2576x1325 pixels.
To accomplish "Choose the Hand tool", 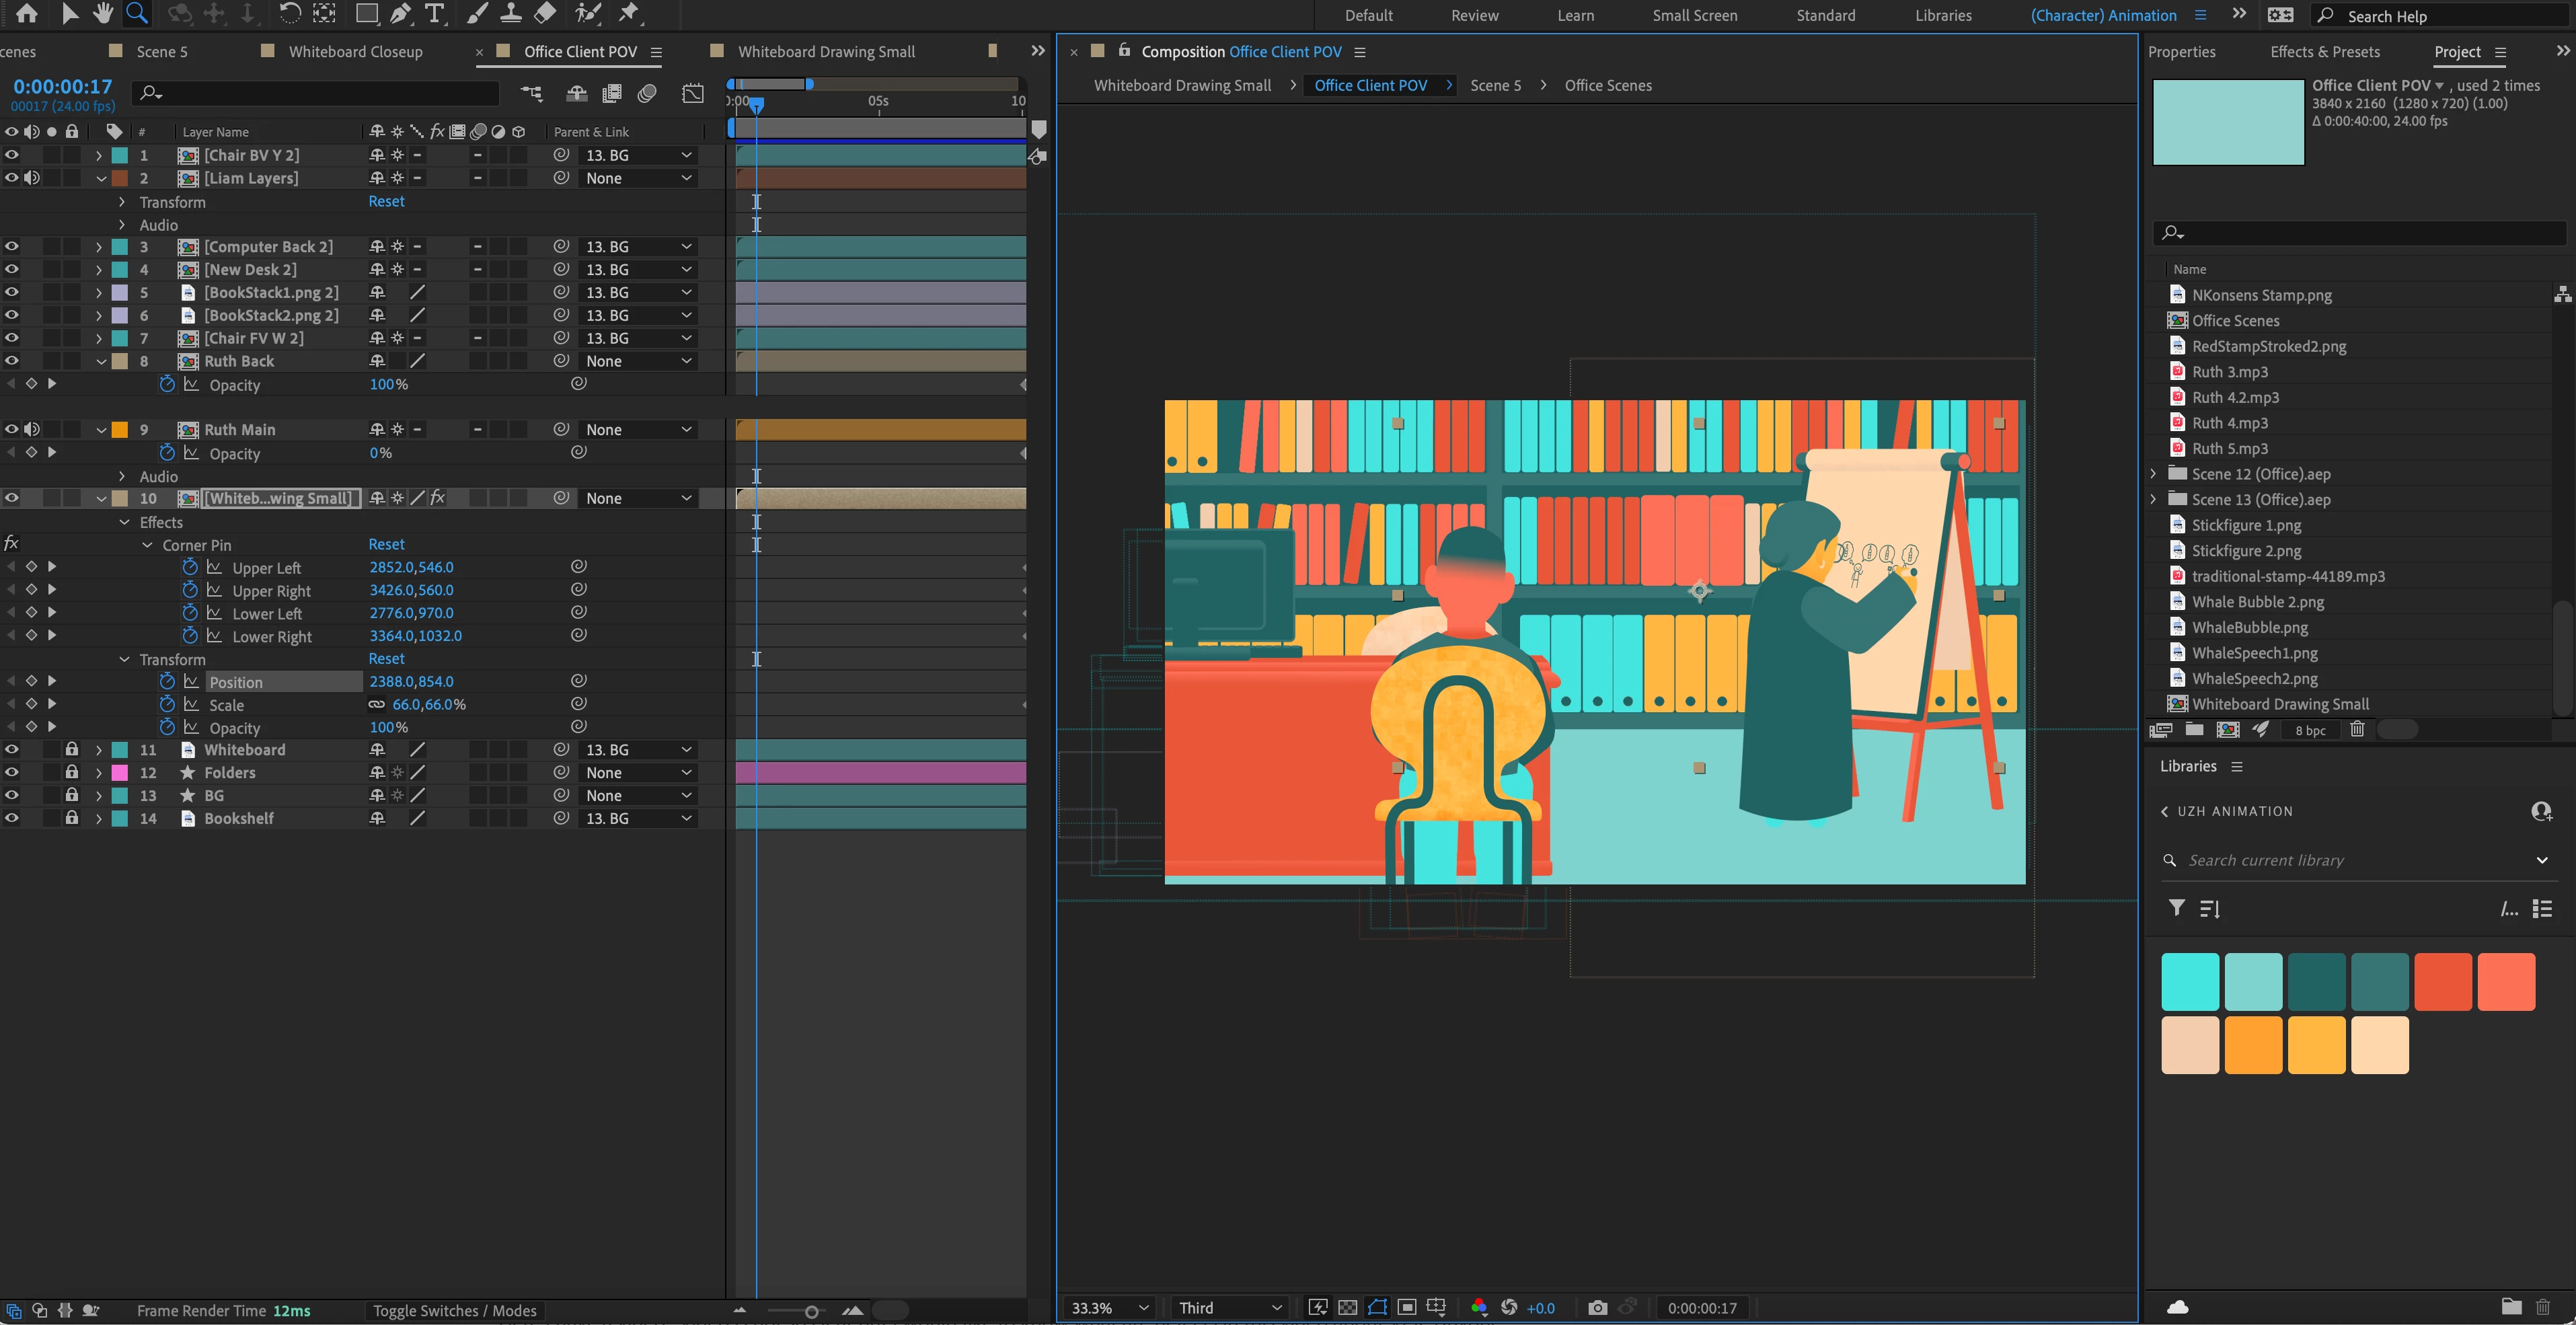I will point(103,14).
